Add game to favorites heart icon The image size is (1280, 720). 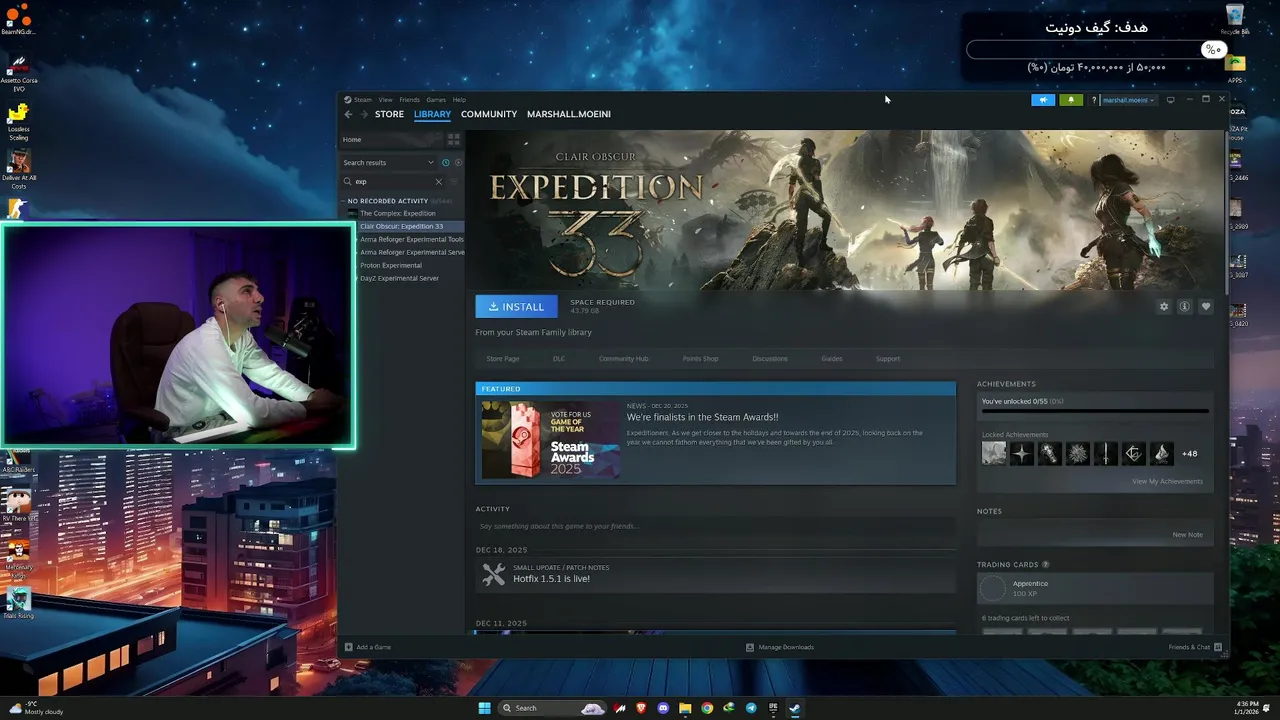(x=1206, y=307)
